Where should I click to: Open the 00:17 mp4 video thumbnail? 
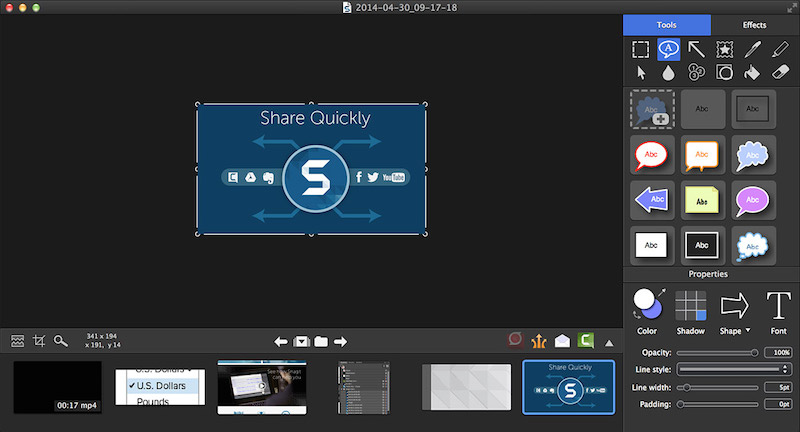(x=57, y=387)
